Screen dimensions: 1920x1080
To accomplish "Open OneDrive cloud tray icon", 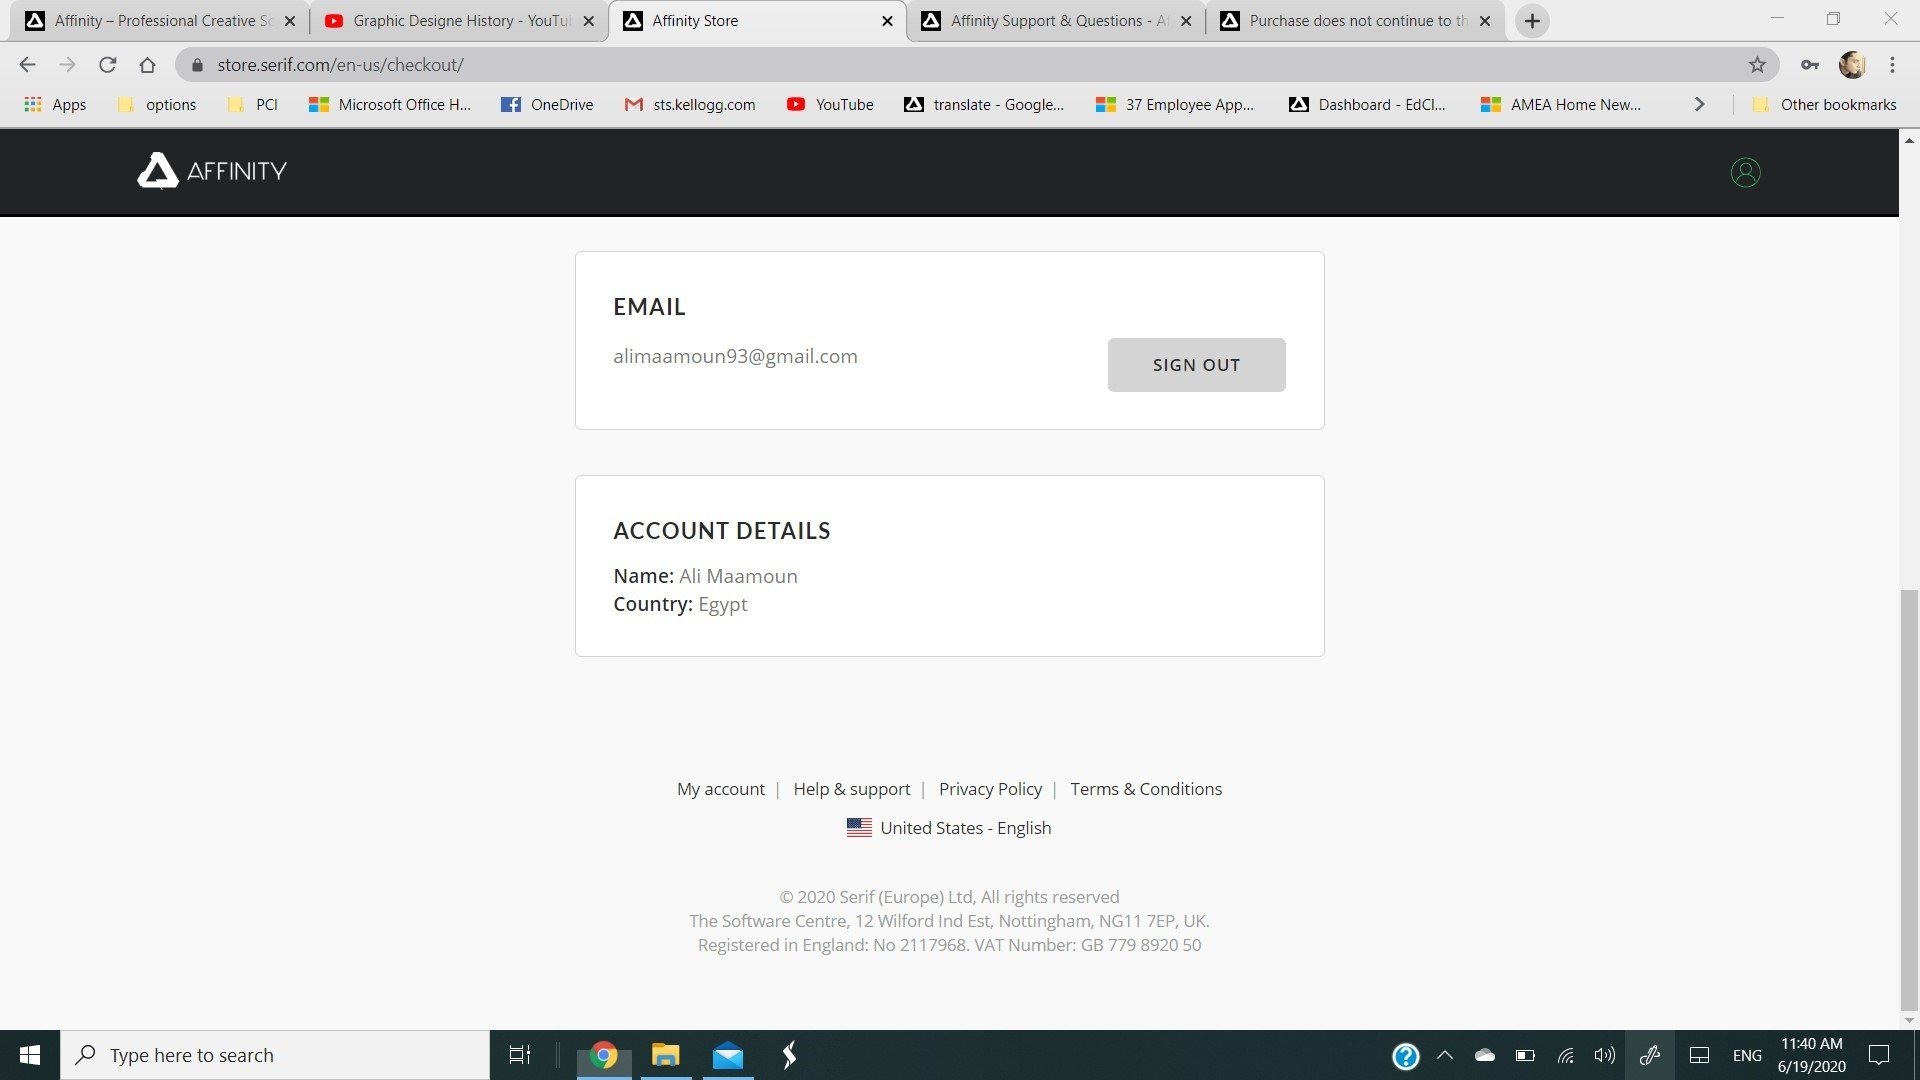I will (1485, 1055).
